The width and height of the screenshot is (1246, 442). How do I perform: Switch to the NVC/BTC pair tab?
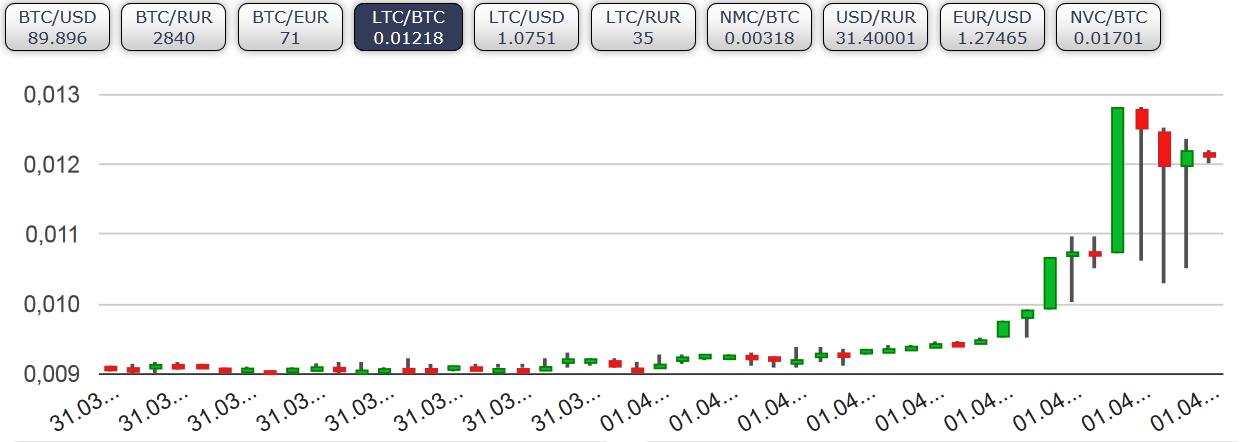point(1109,27)
